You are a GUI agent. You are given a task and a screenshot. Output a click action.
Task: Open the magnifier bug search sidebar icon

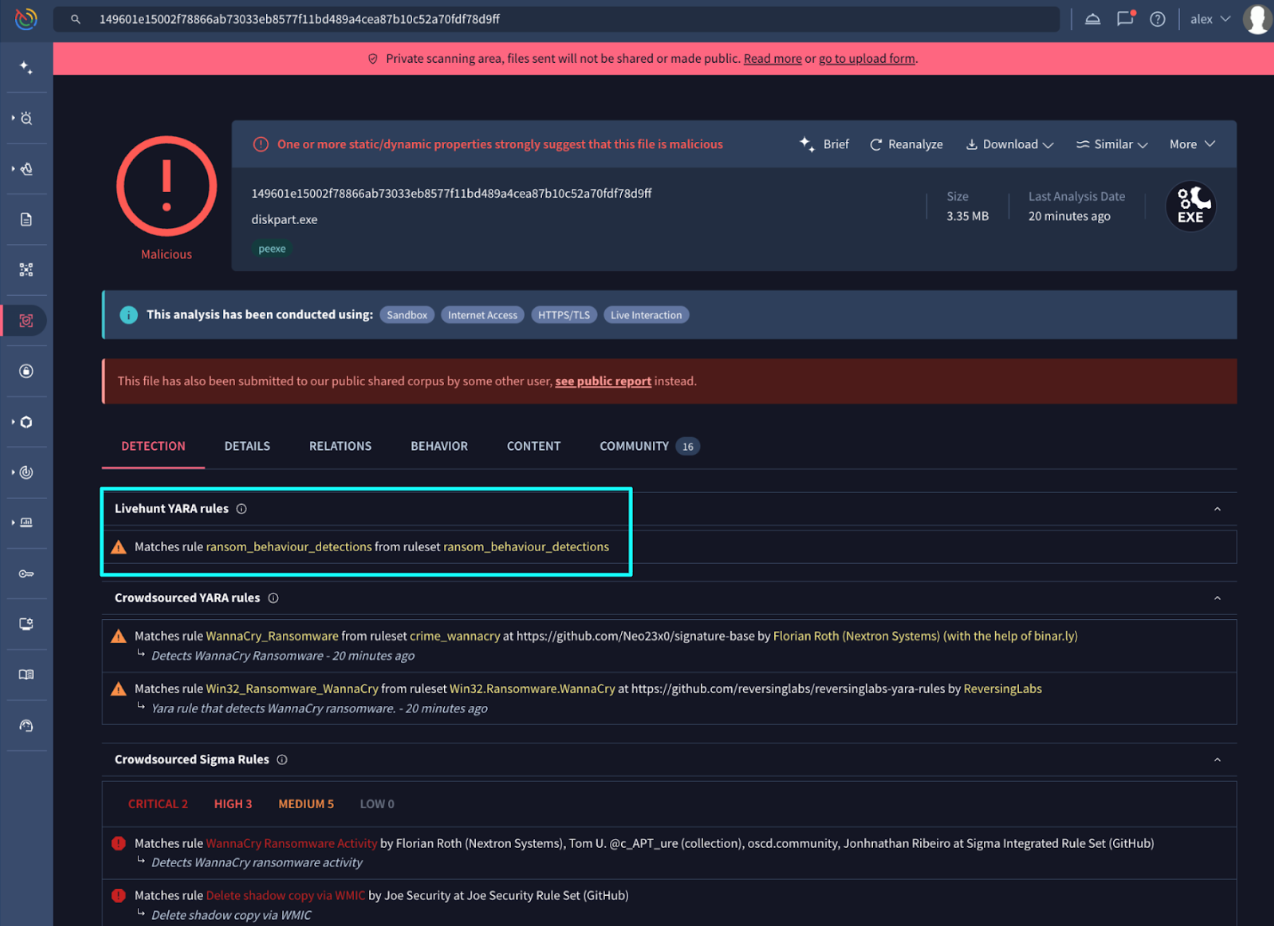click(x=27, y=118)
